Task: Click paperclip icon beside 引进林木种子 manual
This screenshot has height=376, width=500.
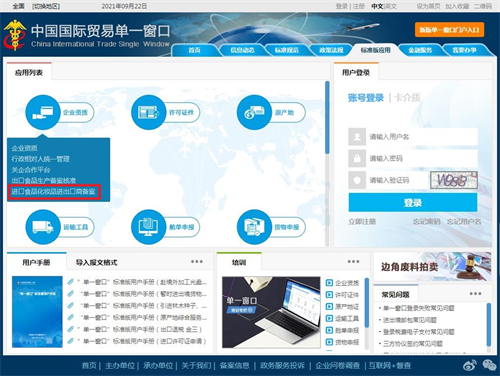Action: coord(70,305)
